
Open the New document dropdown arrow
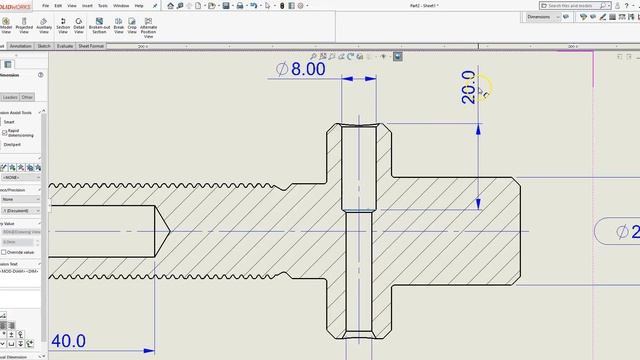click(204, 6)
